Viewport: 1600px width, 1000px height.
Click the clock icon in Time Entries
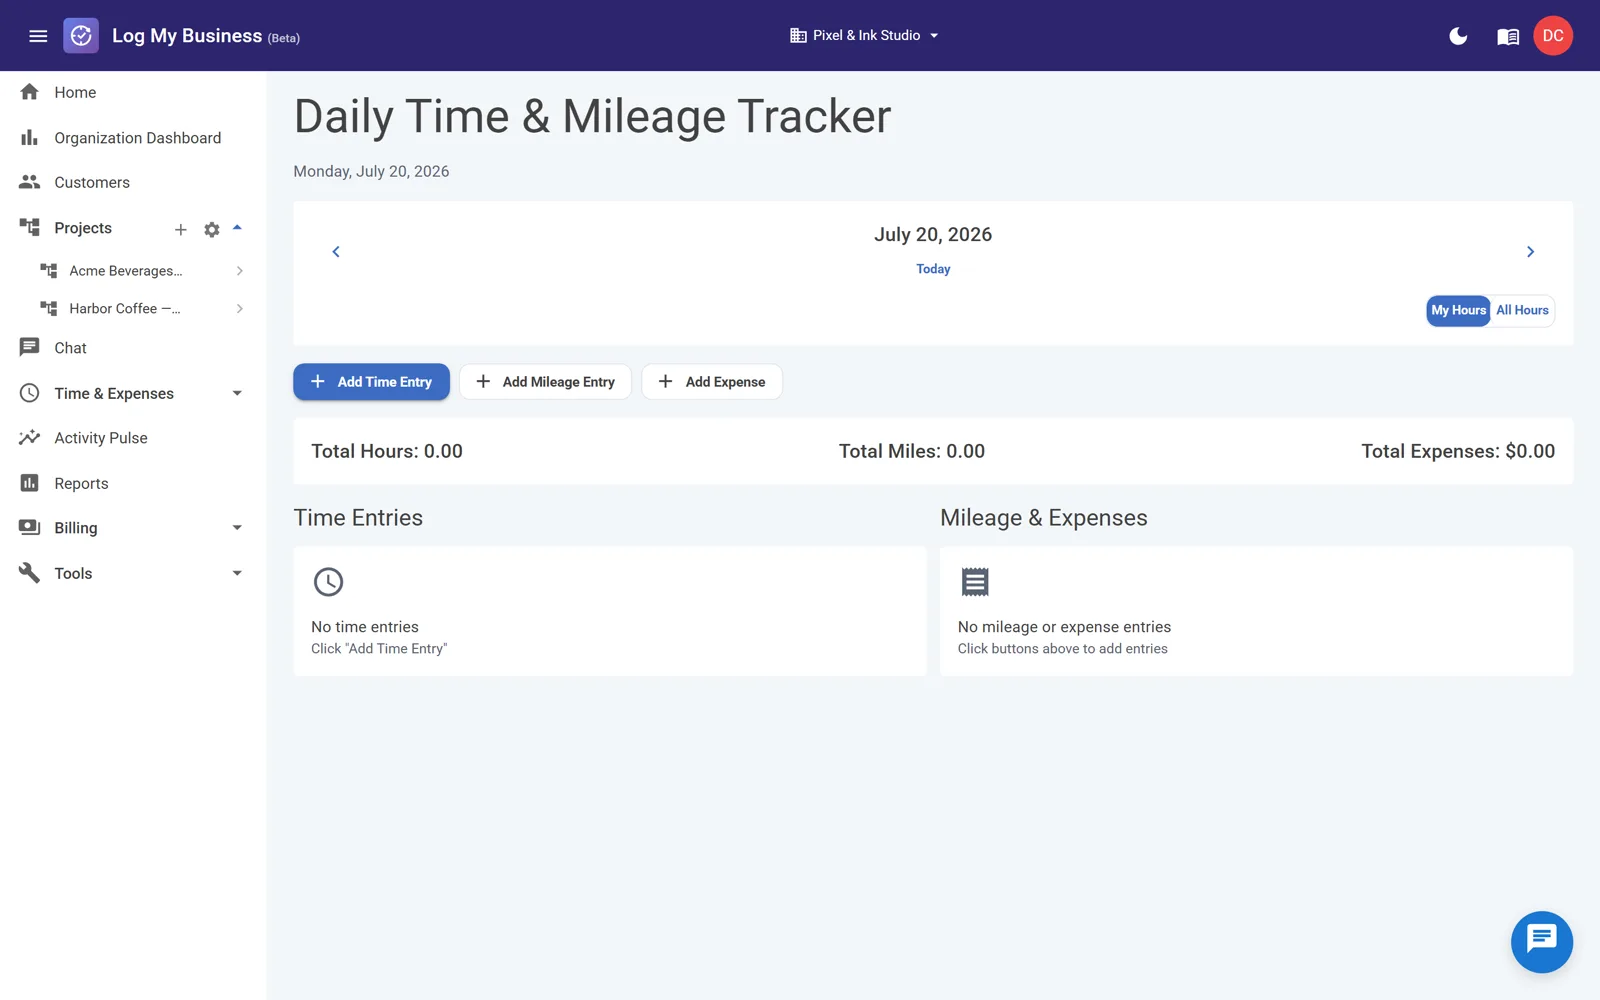328,582
